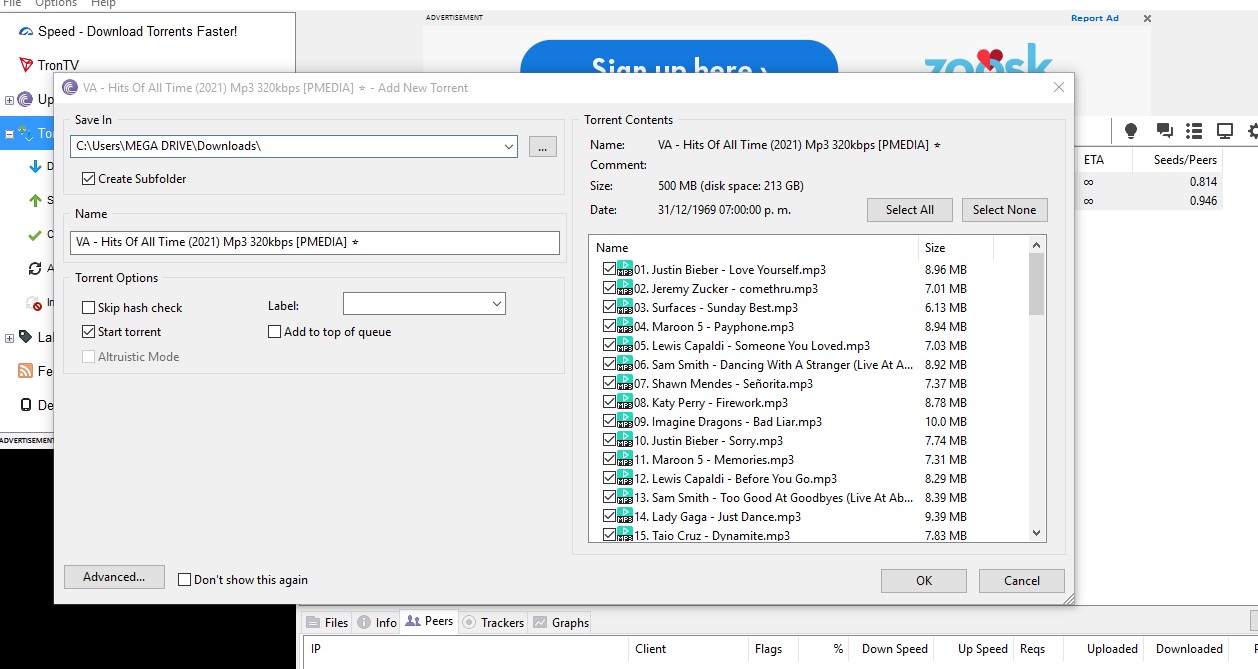
Task: Click MP3 icon of Justin Bieber Love Yourself
Action: (625, 269)
